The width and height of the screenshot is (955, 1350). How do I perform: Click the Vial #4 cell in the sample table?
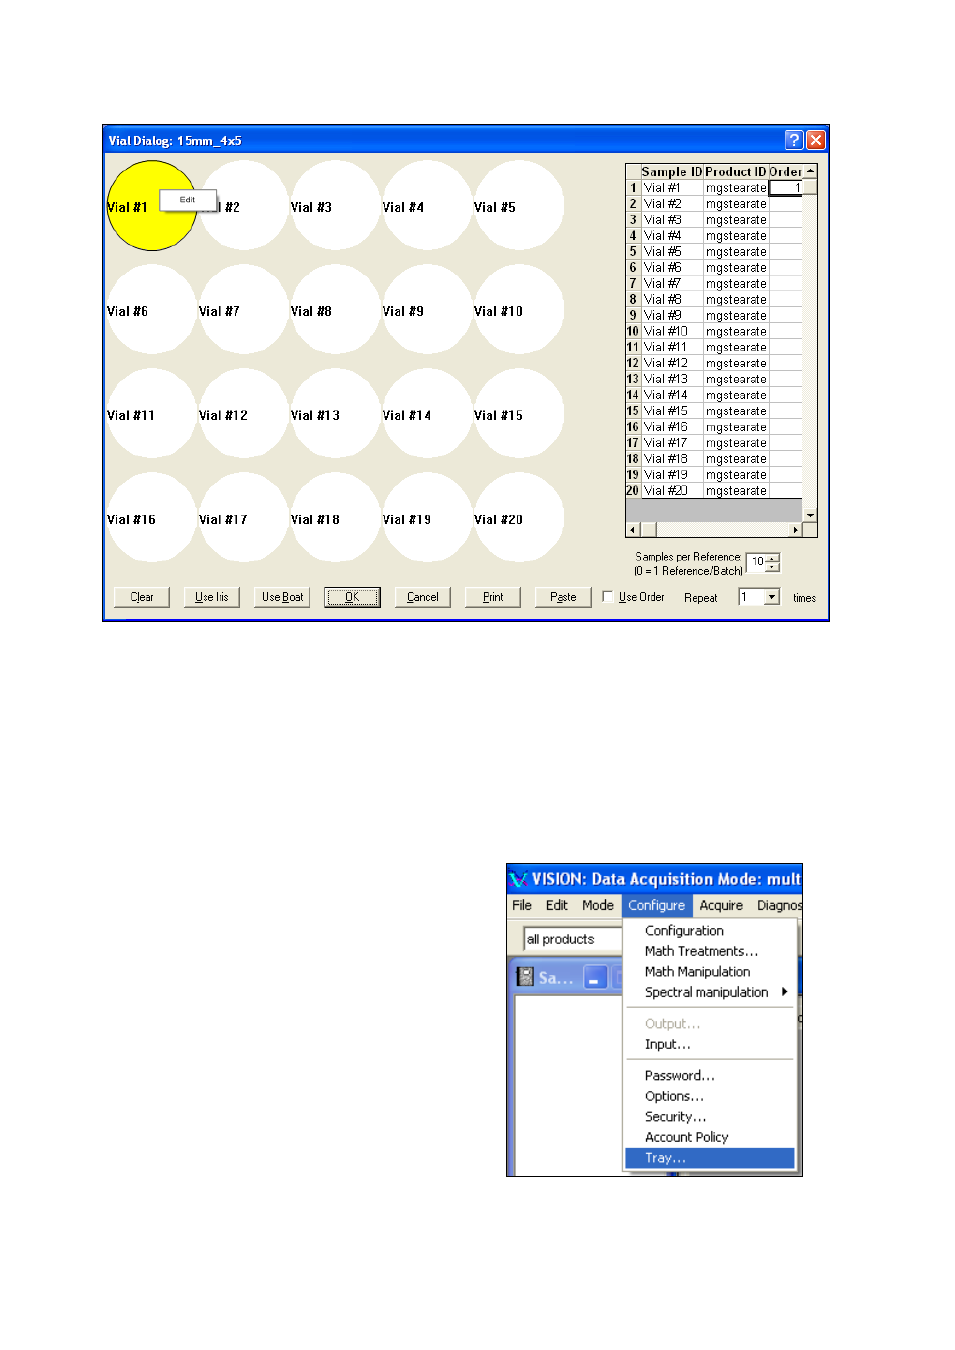[672, 236]
